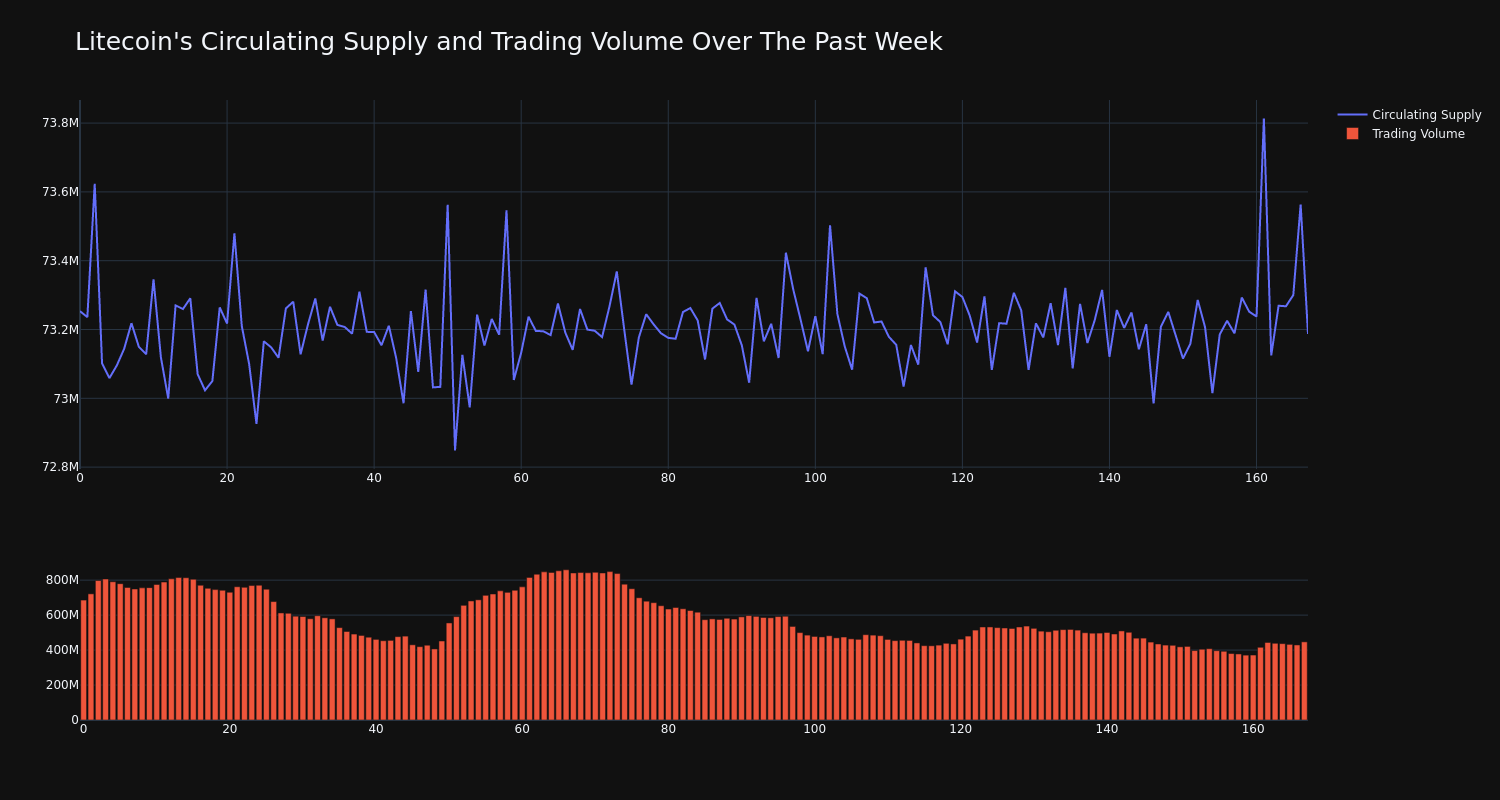Image resolution: width=1500 pixels, height=800 pixels.
Task: Click the 100 x-axis tick on supply chart
Action: 815,478
